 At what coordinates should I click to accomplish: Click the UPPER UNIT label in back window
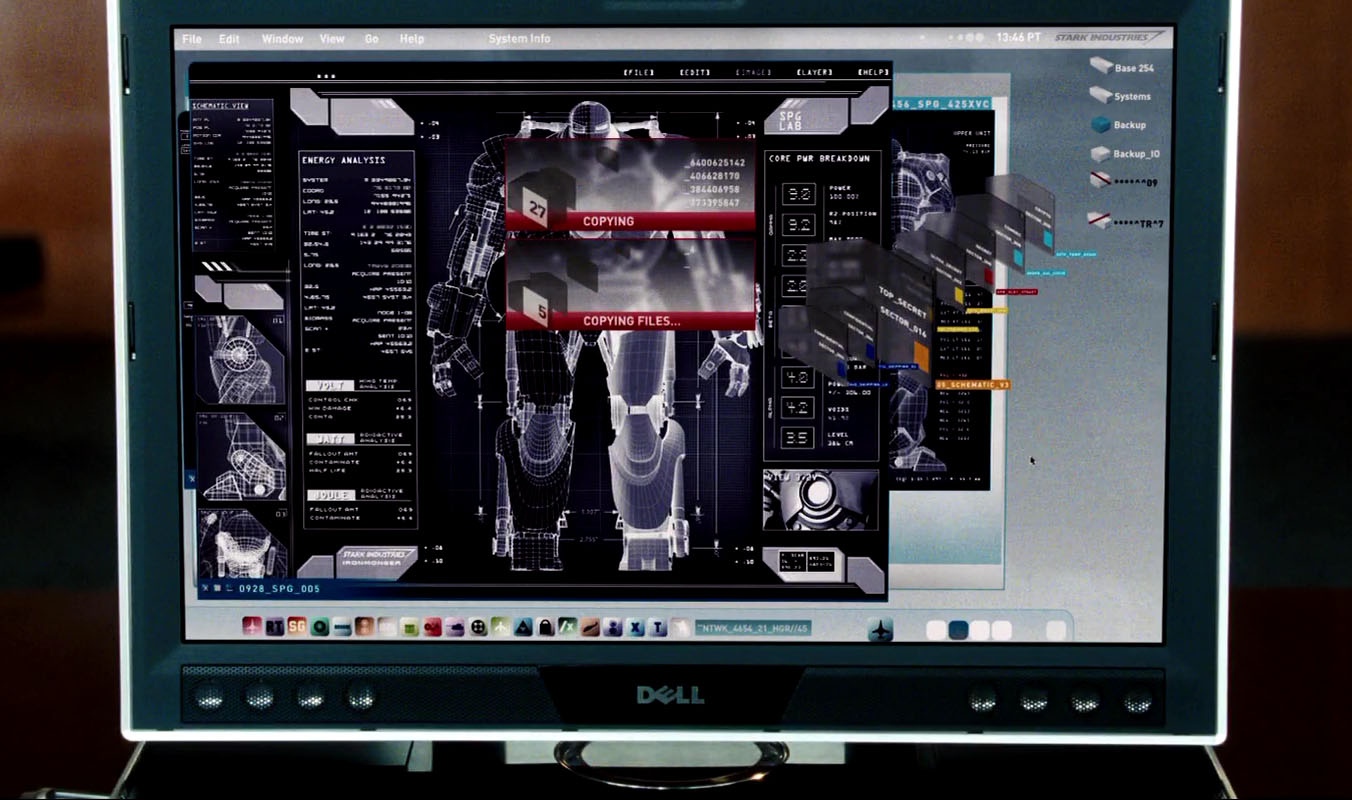point(971,133)
